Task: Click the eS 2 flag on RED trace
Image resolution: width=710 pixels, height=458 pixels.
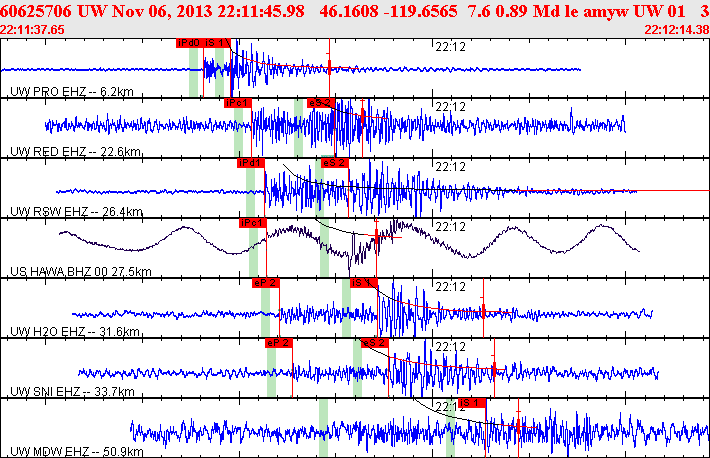Action: click(321, 103)
